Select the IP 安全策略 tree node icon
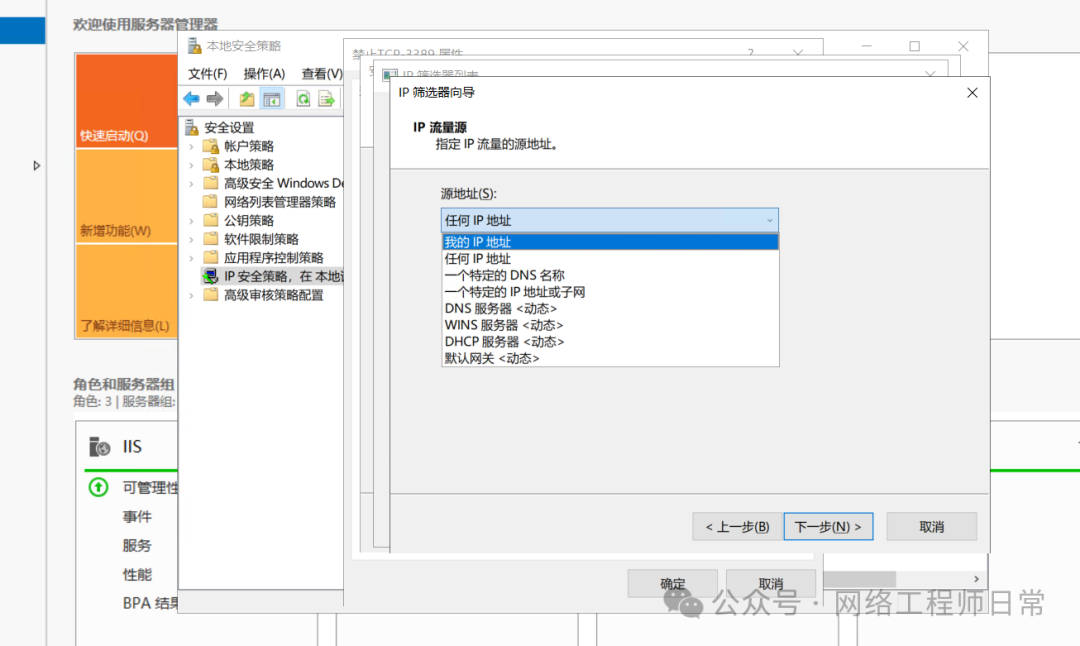 (x=210, y=276)
